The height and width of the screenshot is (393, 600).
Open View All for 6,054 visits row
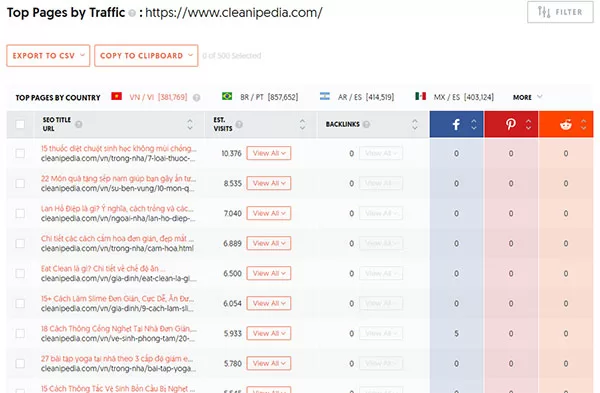pos(269,303)
